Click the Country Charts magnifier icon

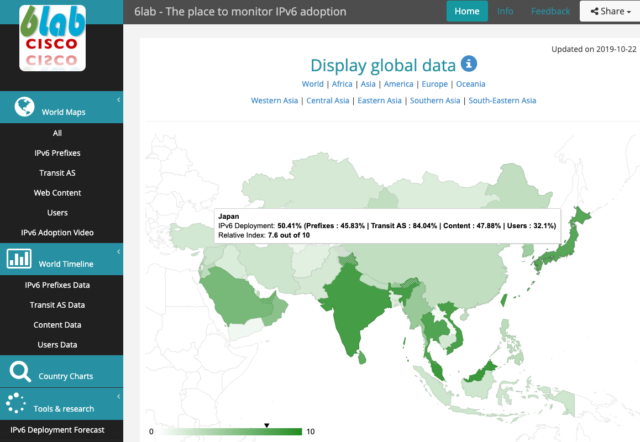pos(20,374)
